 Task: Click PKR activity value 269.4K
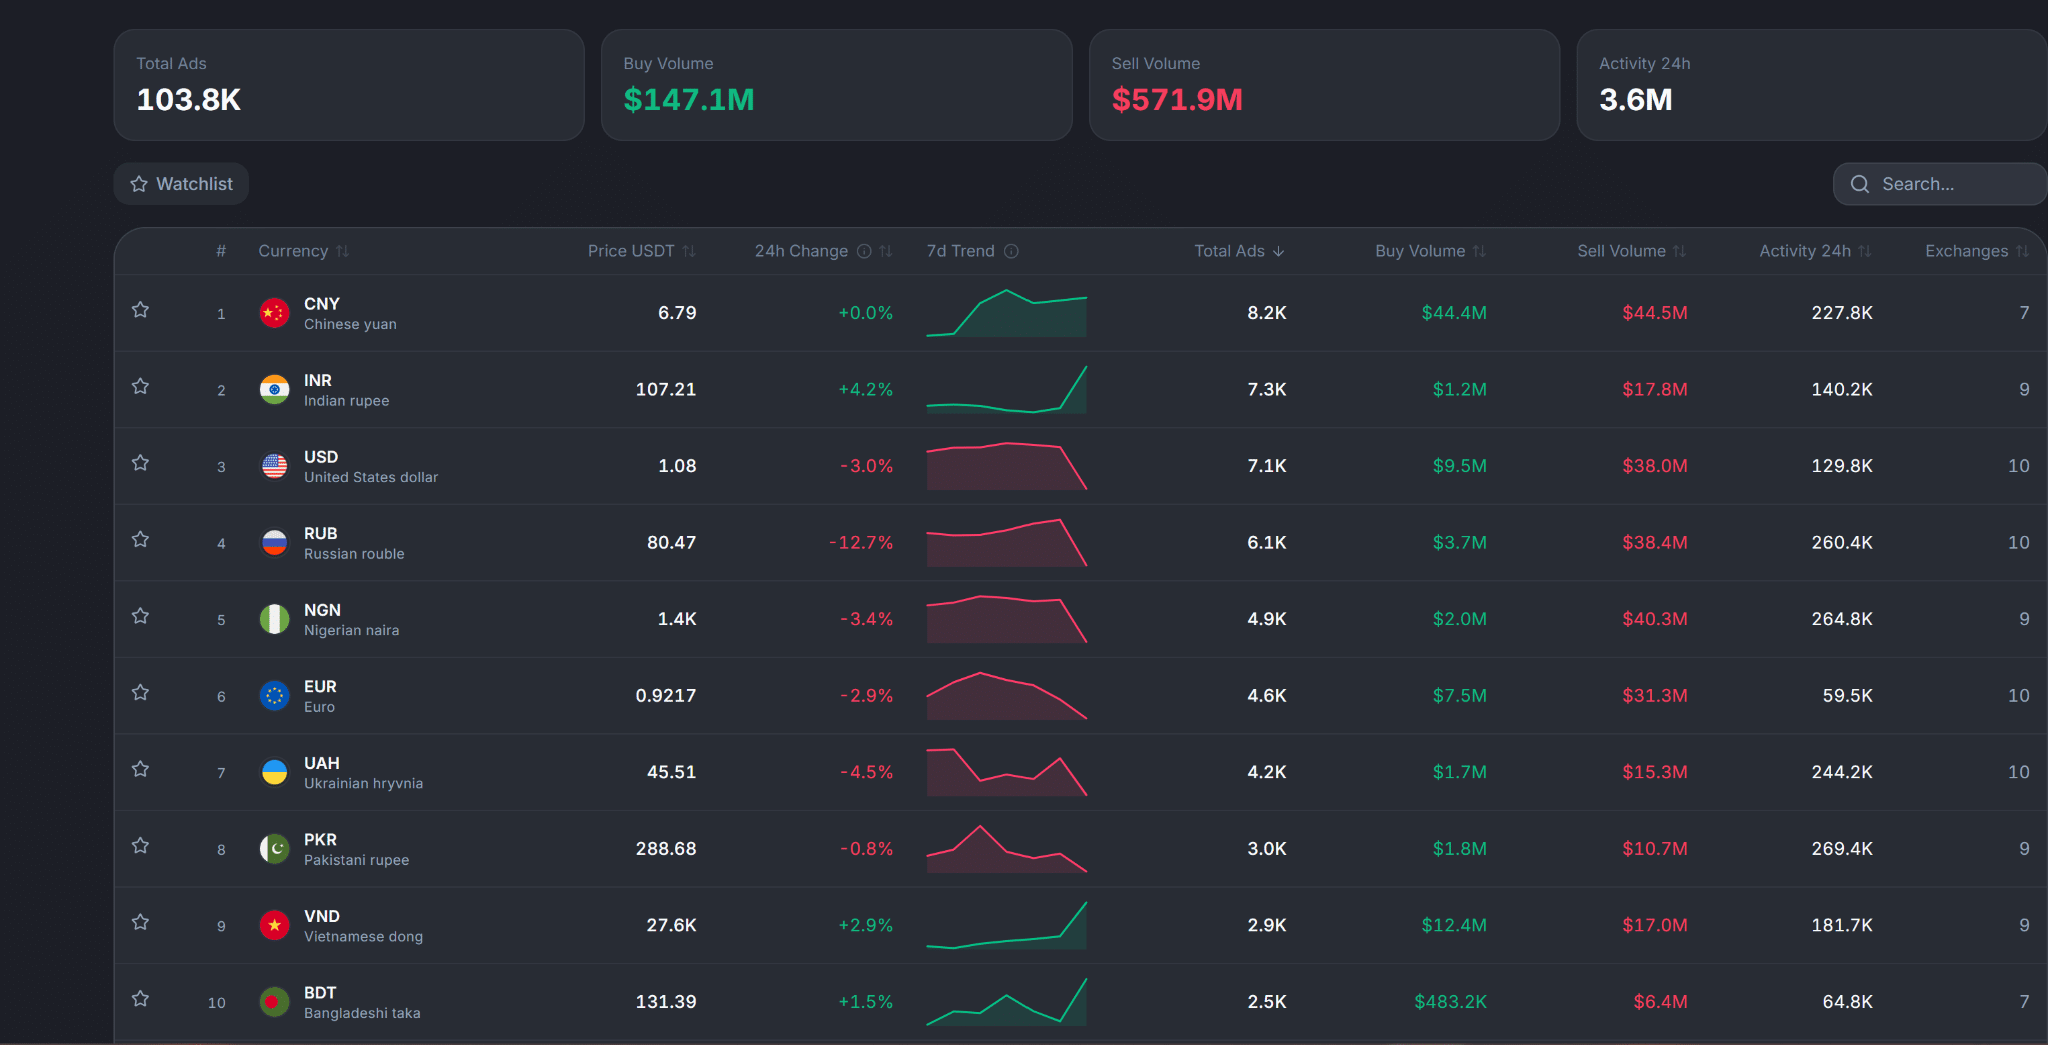pos(1842,849)
